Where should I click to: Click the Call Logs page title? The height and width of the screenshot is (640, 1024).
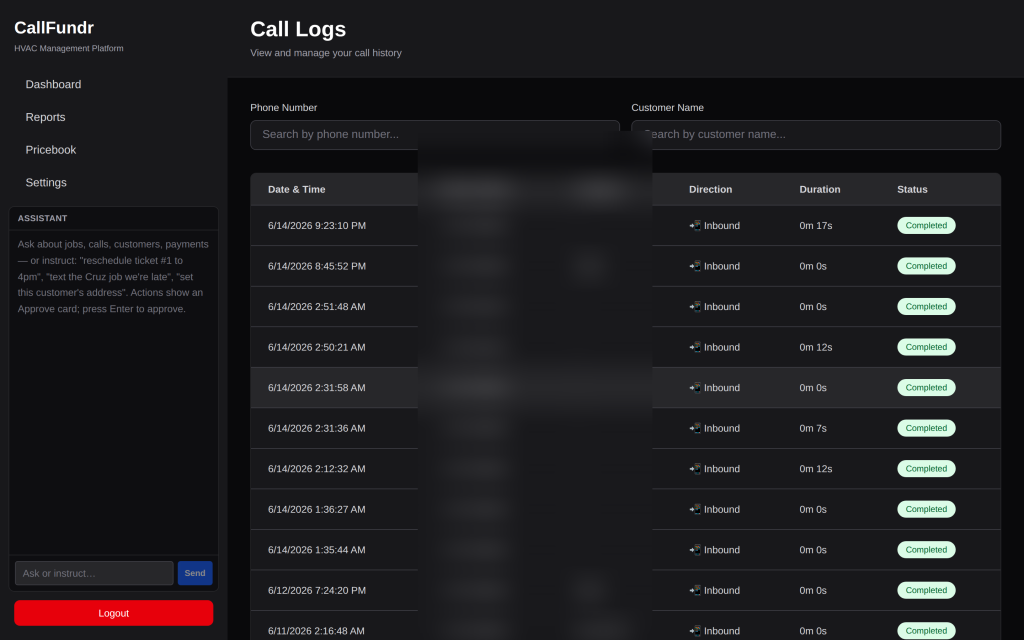298,29
